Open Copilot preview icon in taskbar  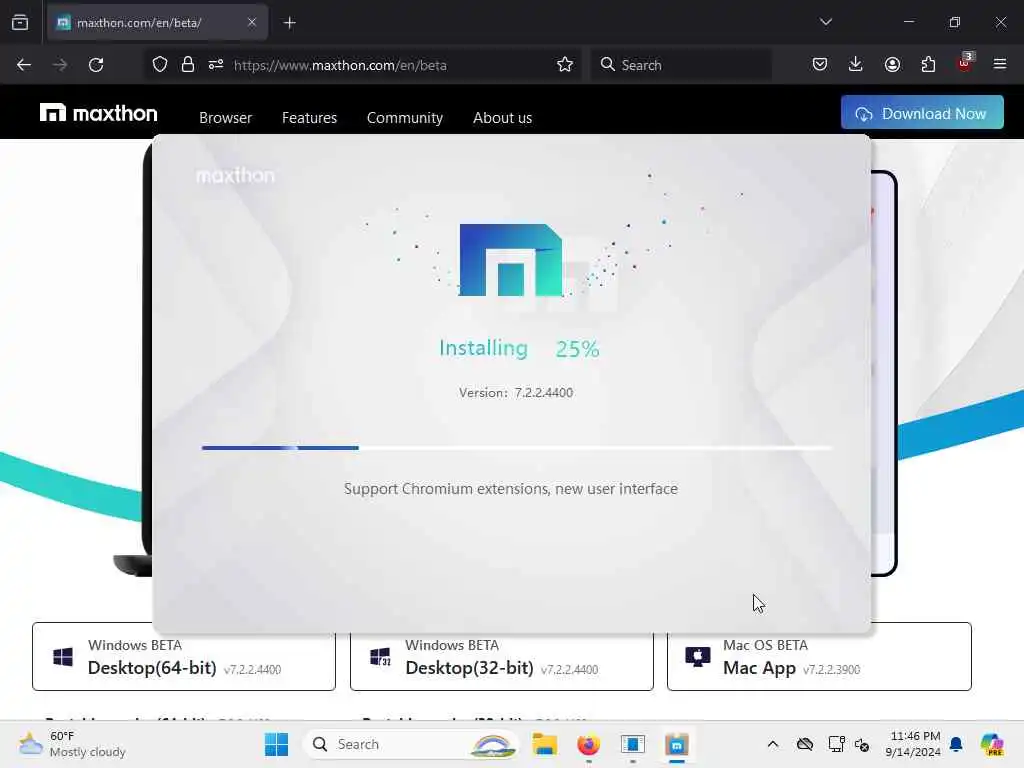(992, 744)
